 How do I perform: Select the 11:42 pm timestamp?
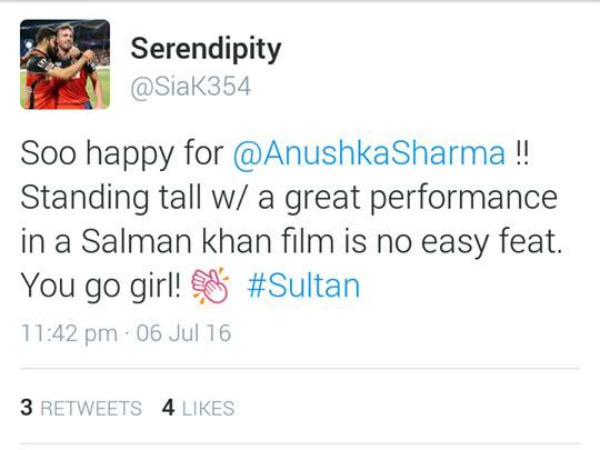69,333
